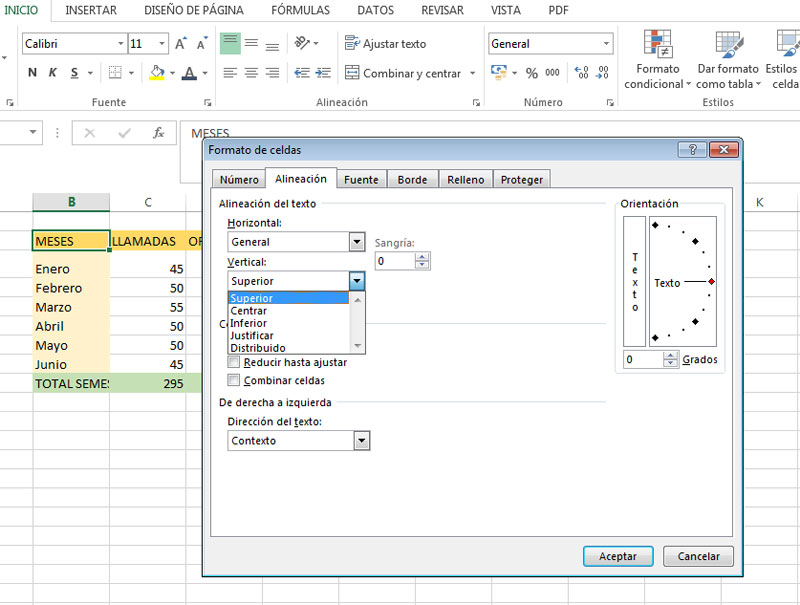800x605 pixels.
Task: Select Justificar in the vertical list
Action: point(288,336)
